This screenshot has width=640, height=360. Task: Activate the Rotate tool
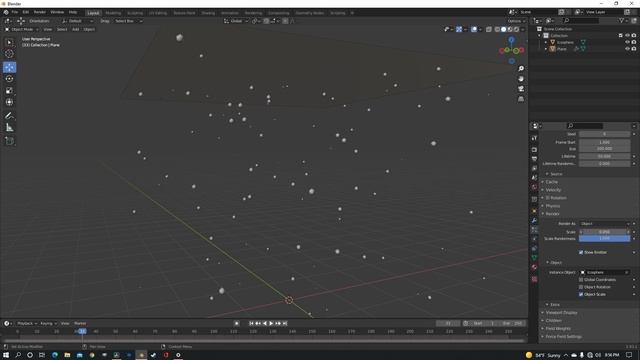9,79
